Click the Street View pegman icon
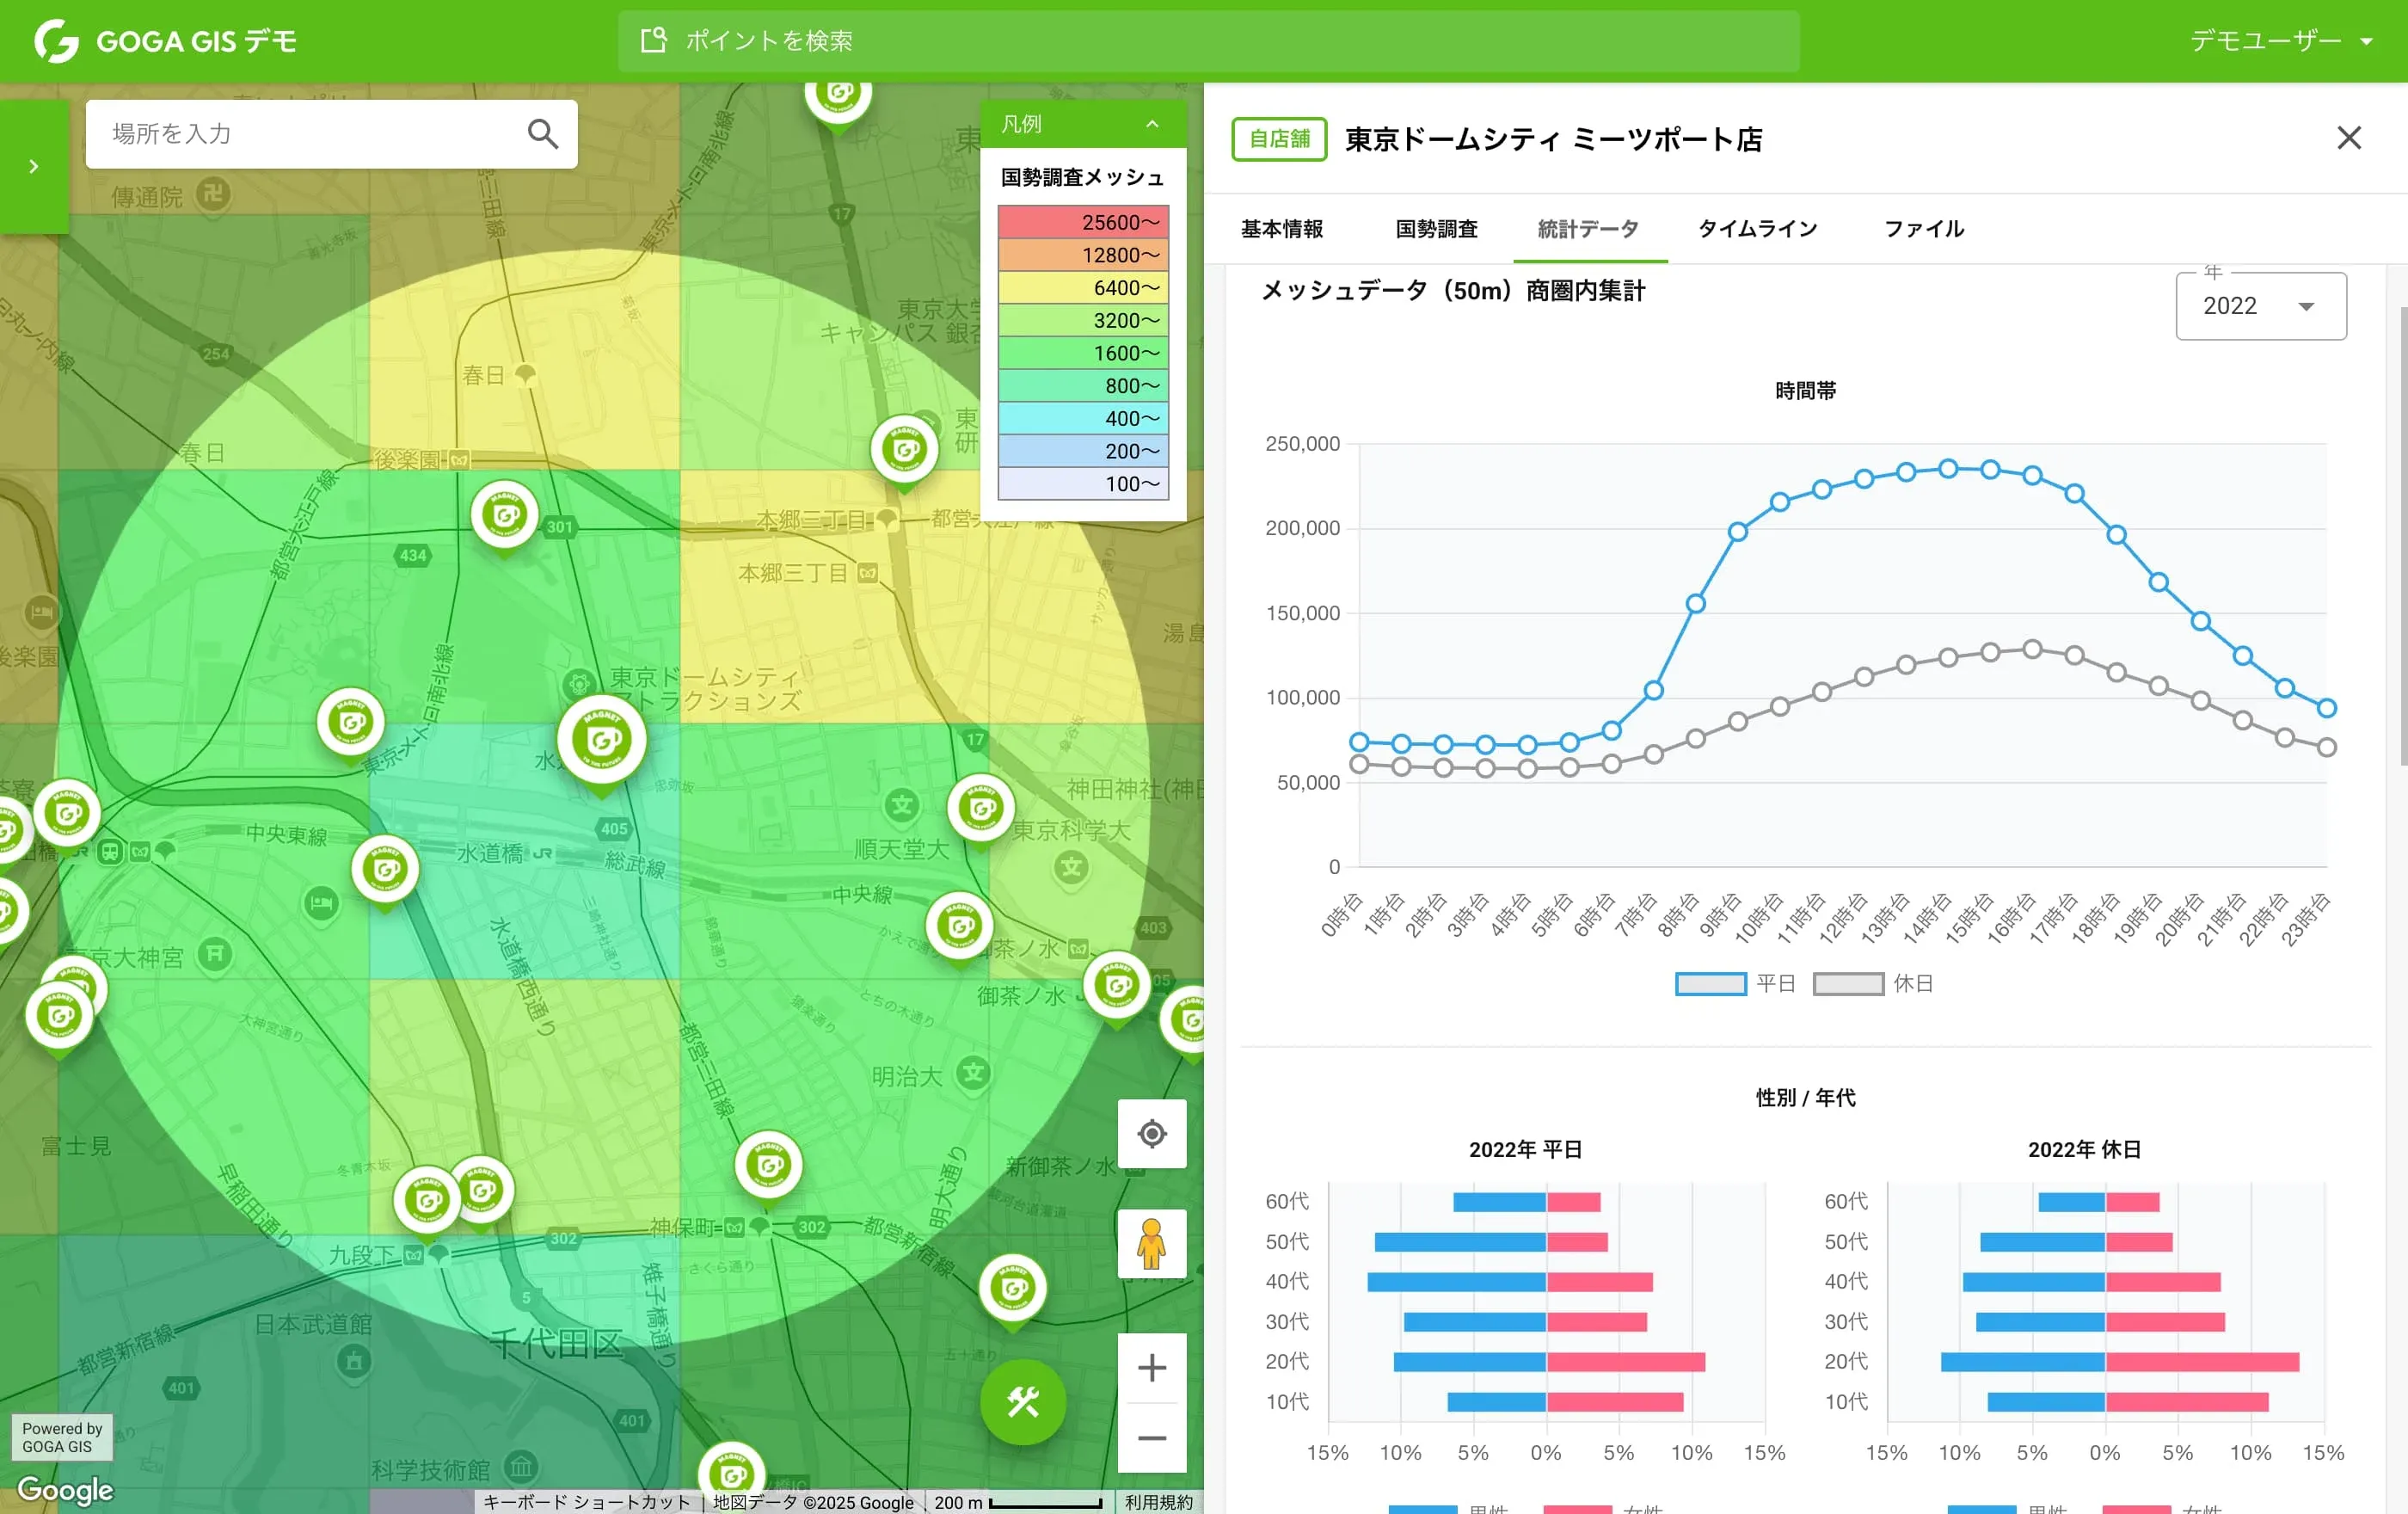The height and width of the screenshot is (1514, 2408). point(1151,1244)
